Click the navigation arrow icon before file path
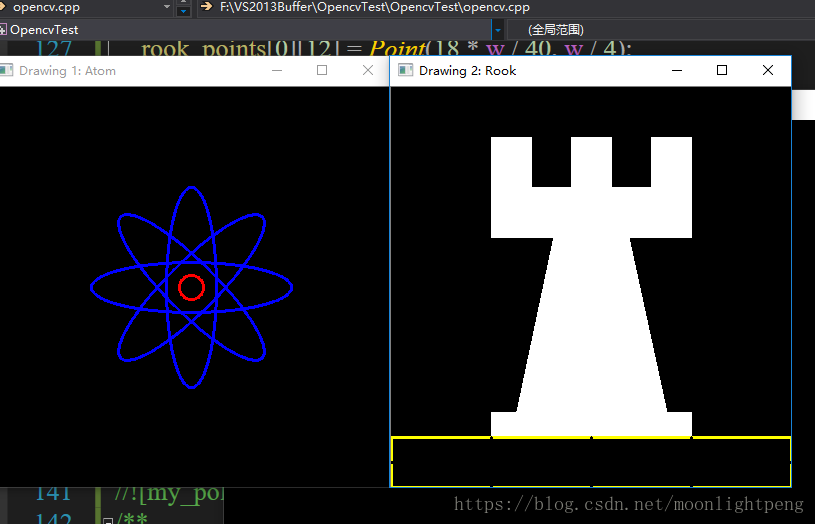The image size is (815, 524). [207, 7]
